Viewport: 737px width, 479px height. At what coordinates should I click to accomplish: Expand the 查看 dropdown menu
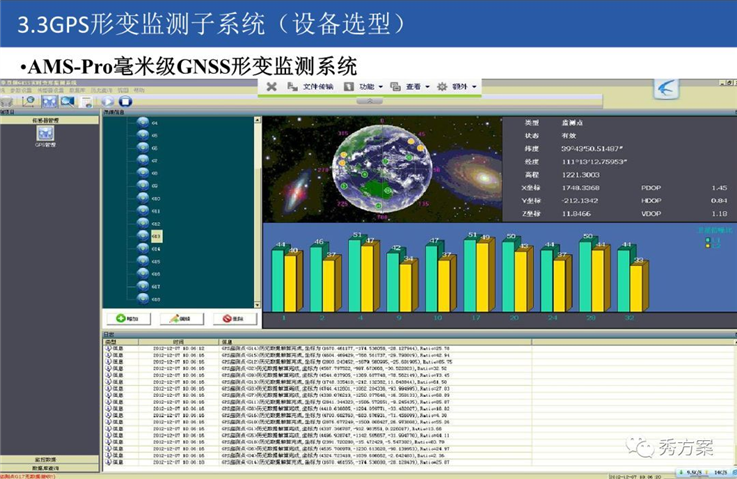(x=410, y=86)
